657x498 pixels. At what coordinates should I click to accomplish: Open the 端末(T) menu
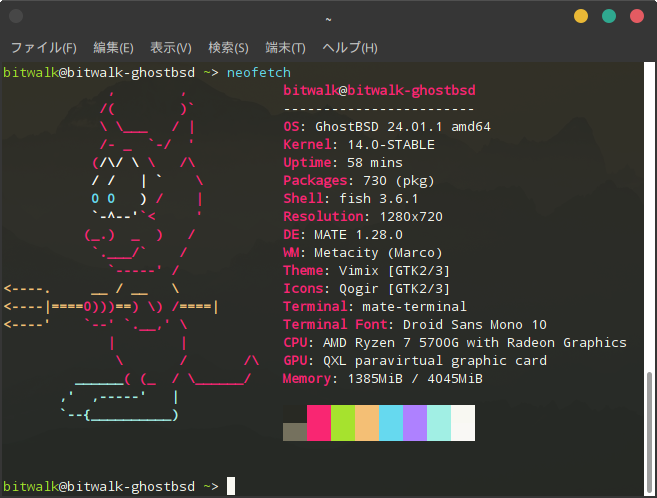click(x=285, y=48)
